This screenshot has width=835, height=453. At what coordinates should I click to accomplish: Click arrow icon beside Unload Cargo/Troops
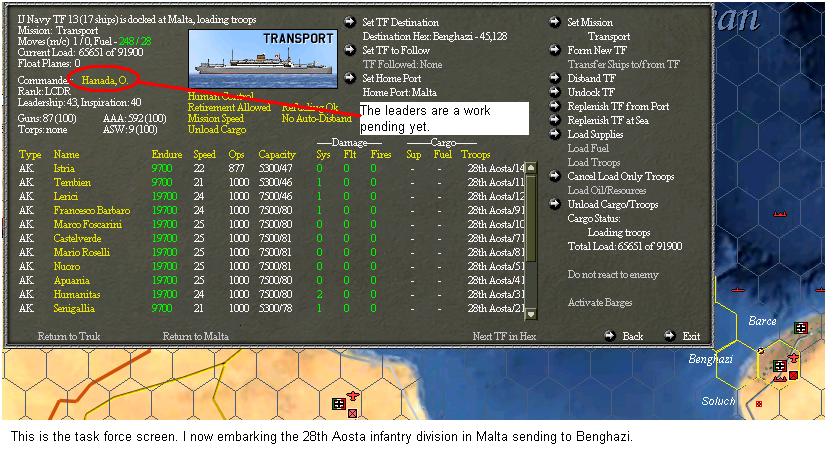coord(555,204)
